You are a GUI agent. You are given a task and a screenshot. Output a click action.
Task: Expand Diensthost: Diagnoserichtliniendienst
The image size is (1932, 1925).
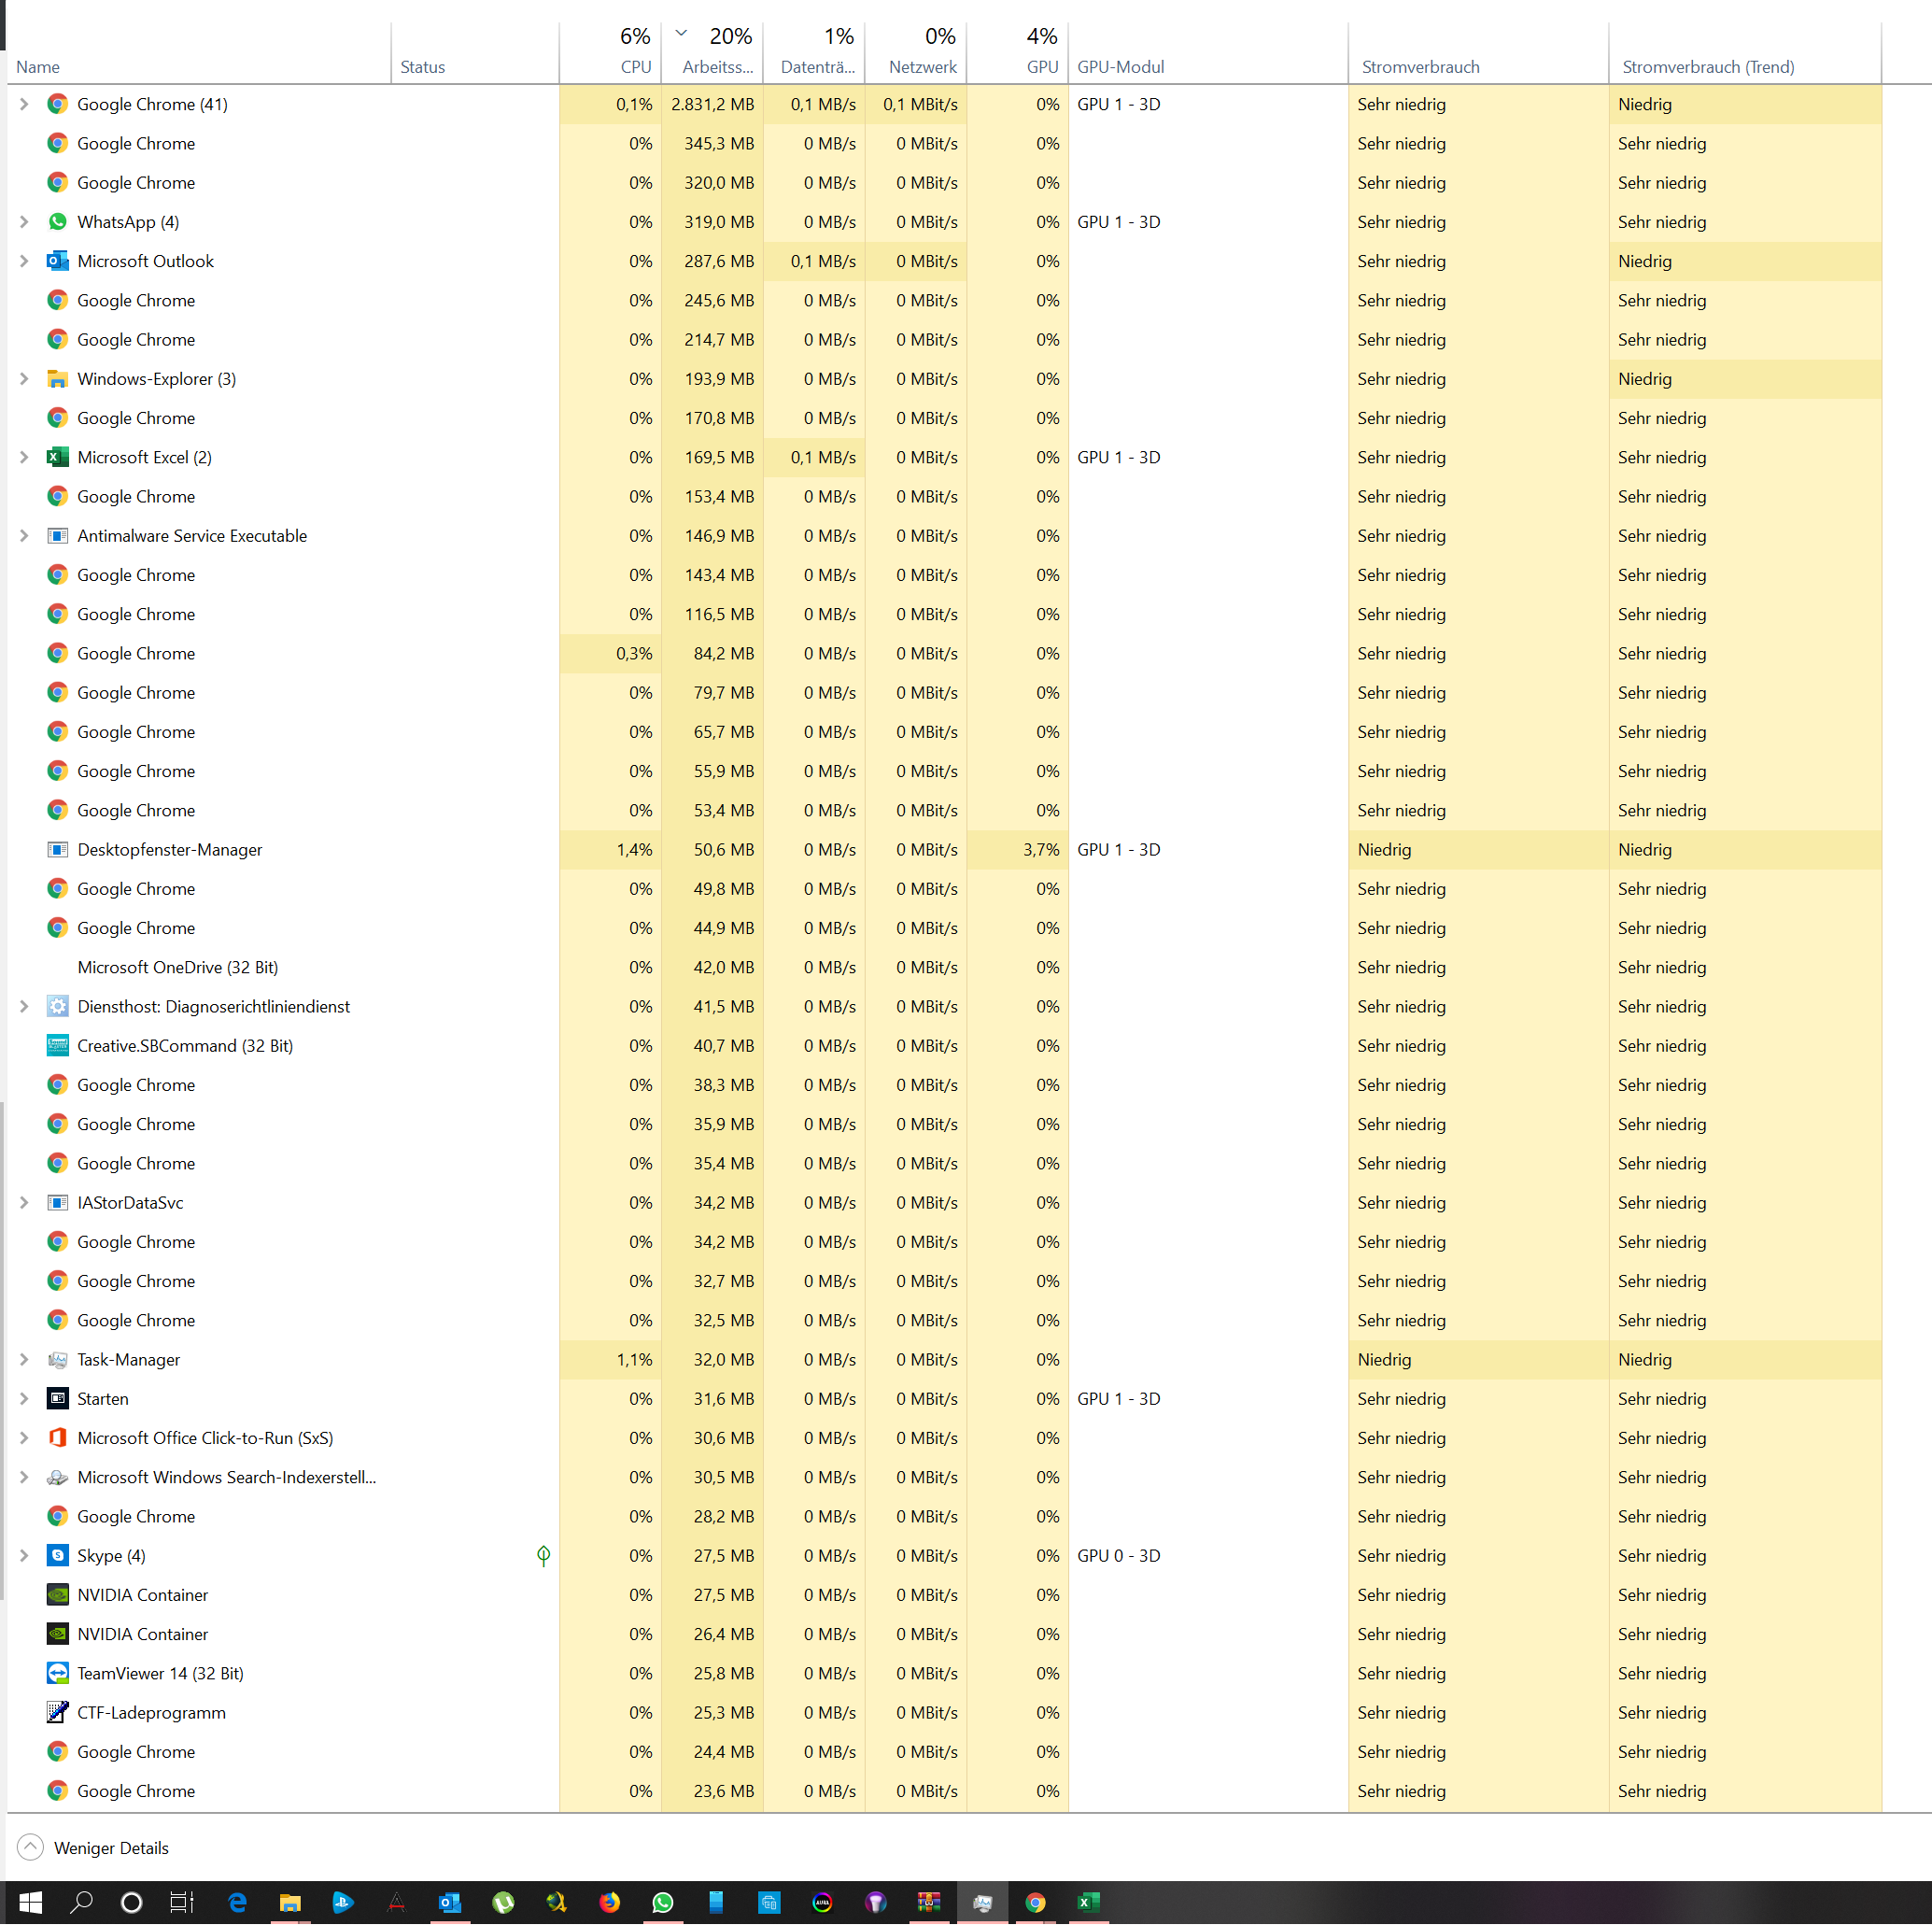24,1007
